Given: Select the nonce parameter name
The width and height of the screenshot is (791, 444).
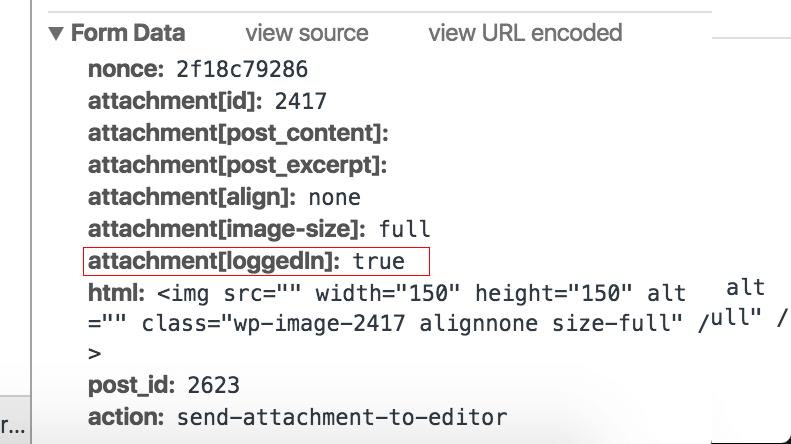Looking at the screenshot, I should (126, 69).
